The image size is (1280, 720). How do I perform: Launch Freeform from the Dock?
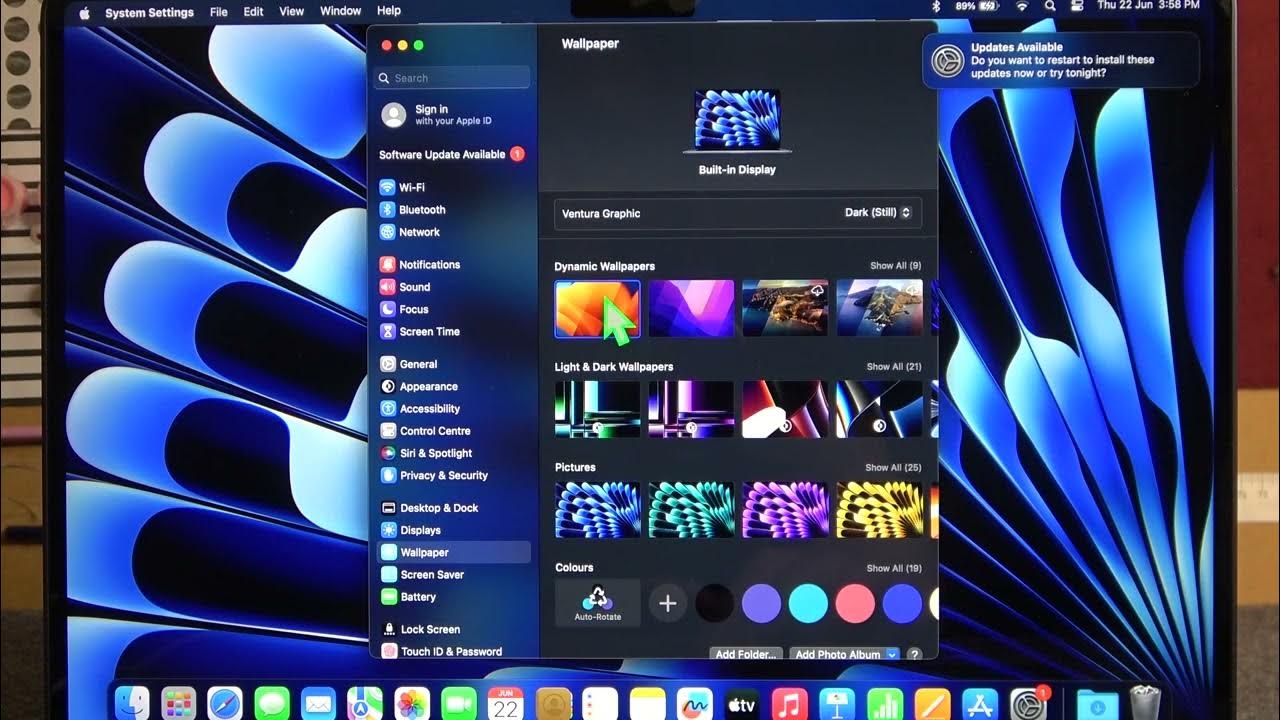click(694, 705)
